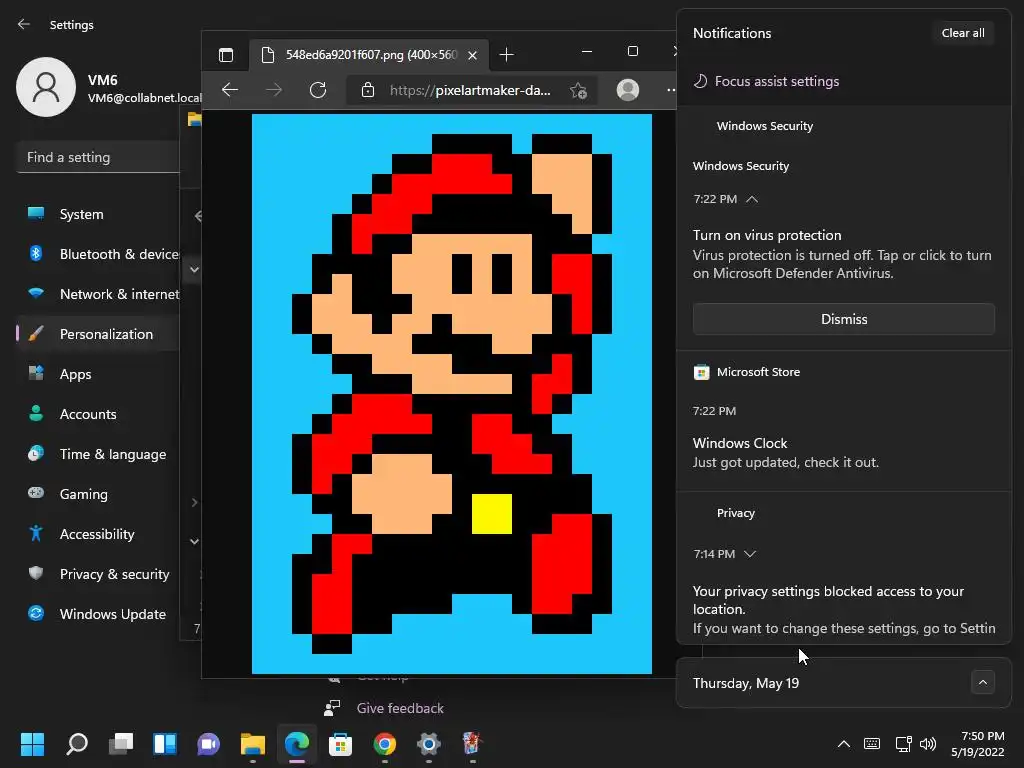Screen dimensions: 1024x768
Task: Collapse the Windows Security 7:22 PM notification
Action: point(752,199)
